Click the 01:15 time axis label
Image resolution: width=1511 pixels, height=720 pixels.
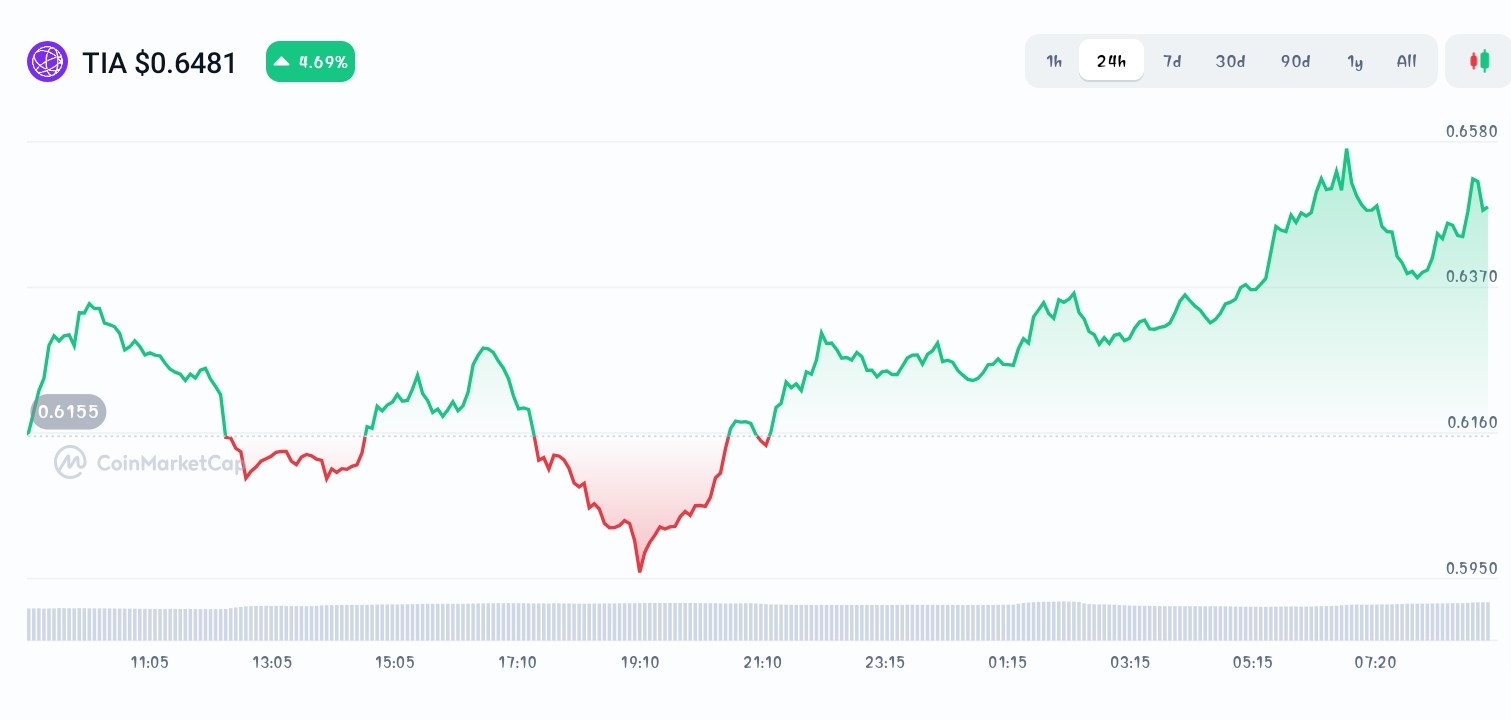click(1007, 662)
